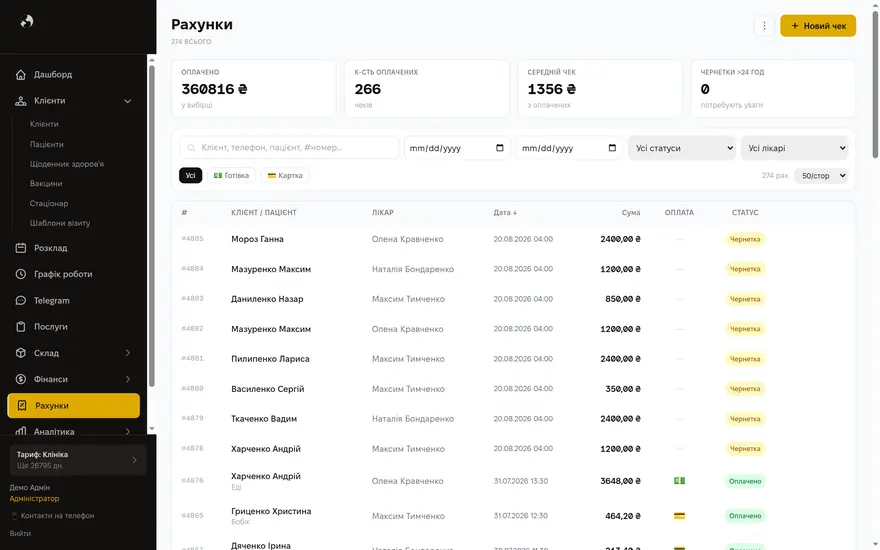This screenshot has width=880, height=550.
Task: Click phone icon beside Контакти на телефон
Action: (14, 516)
